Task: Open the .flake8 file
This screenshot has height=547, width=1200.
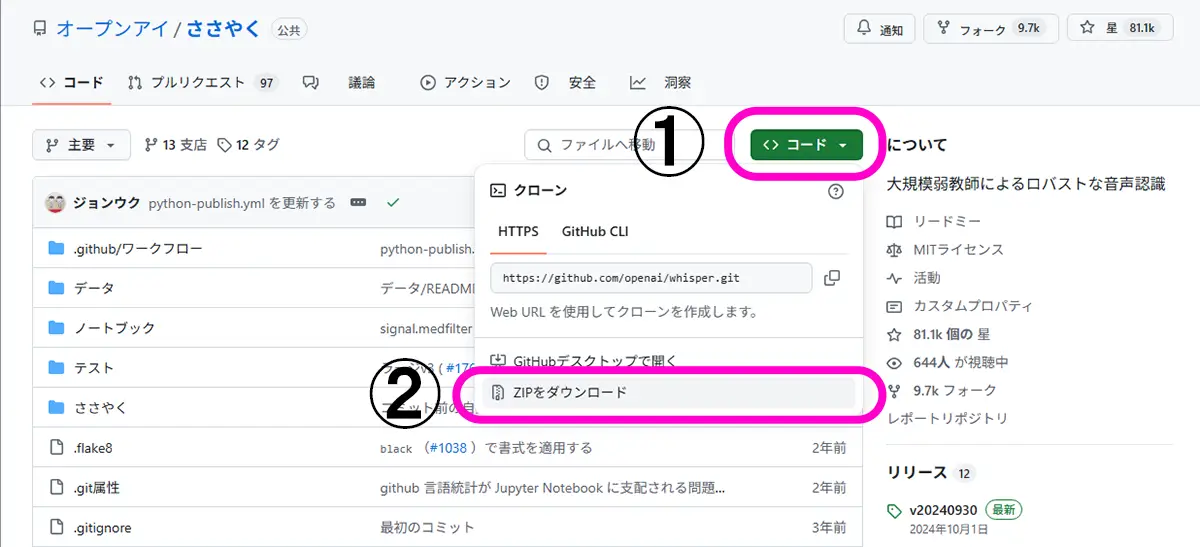Action: point(94,448)
